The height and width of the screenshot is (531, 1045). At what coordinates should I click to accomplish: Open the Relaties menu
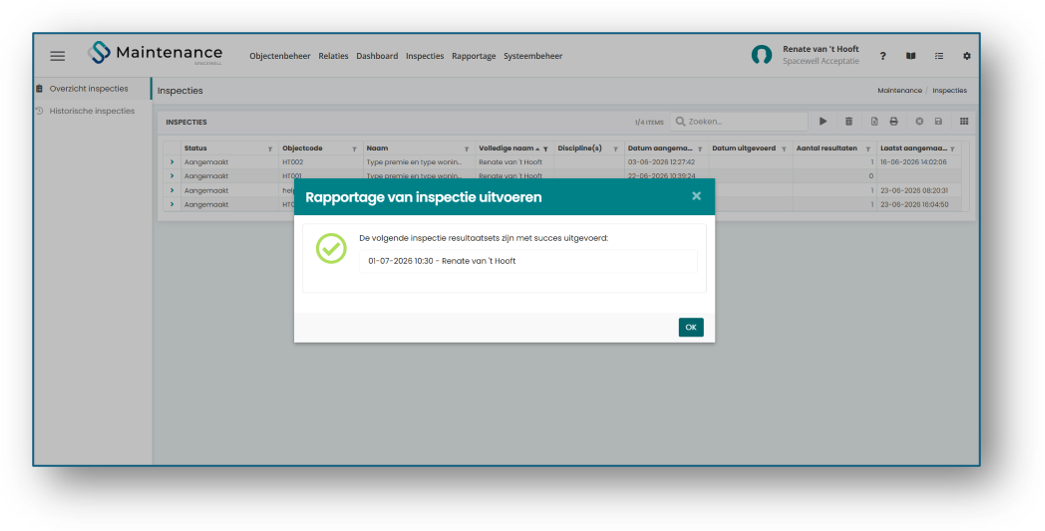333,56
